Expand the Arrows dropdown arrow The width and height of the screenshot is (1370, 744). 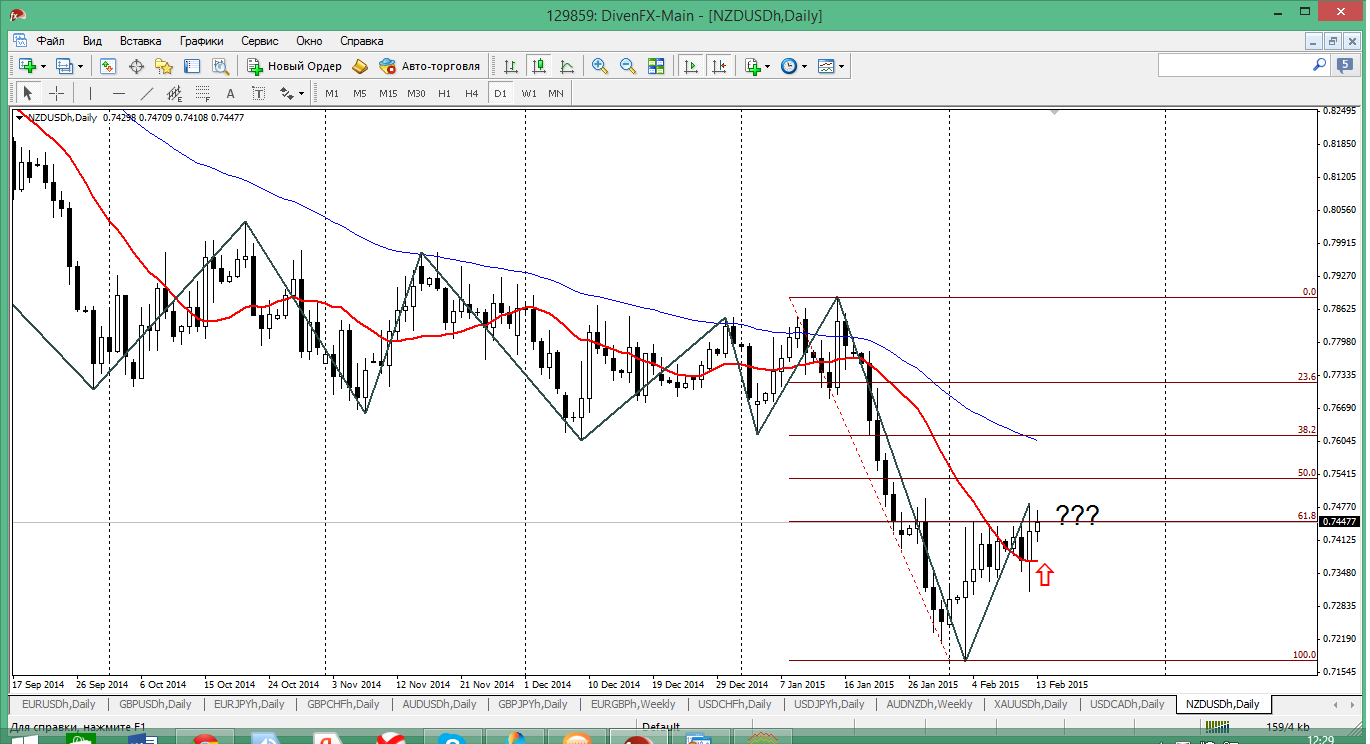301,93
